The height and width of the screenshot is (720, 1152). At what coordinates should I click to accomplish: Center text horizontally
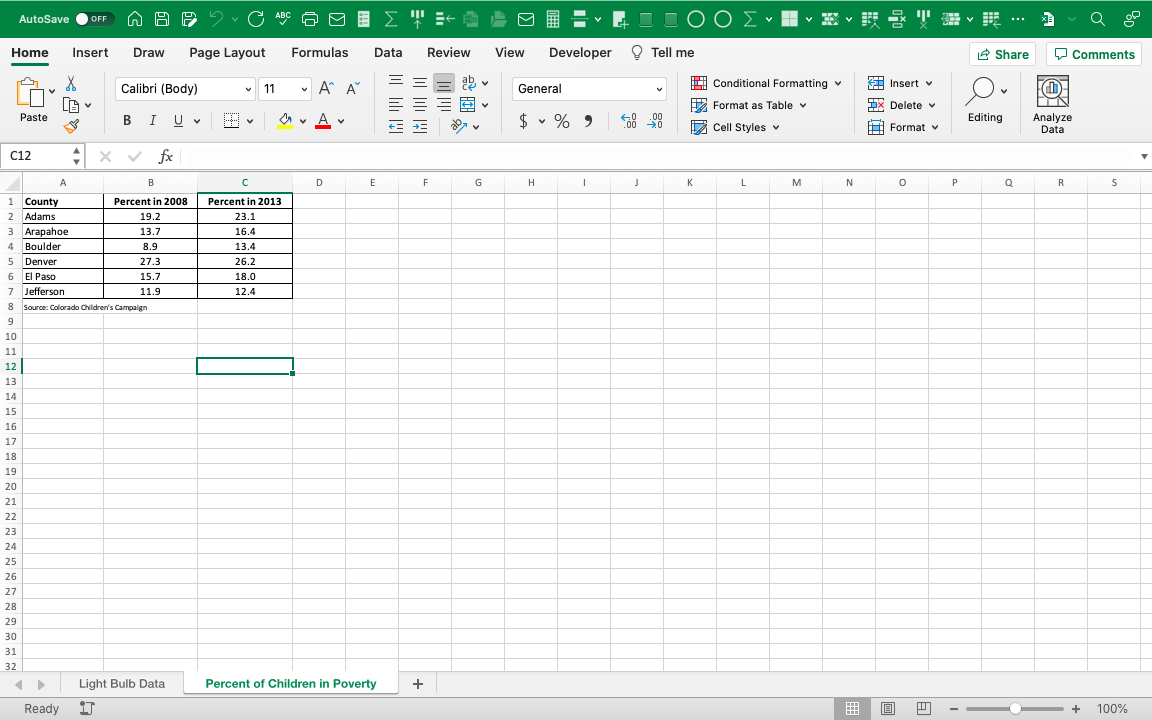[420, 105]
